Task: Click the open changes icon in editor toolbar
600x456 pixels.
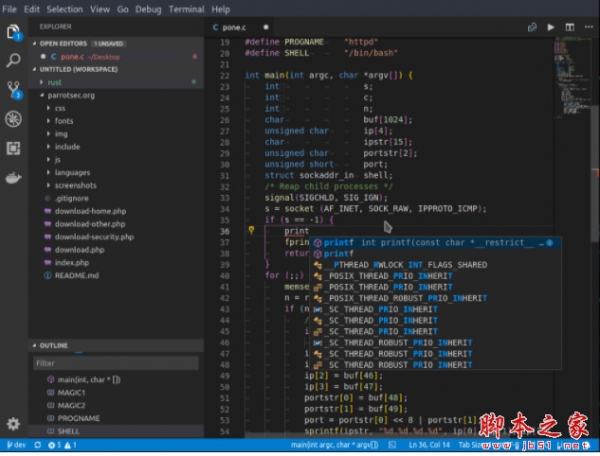Action: (x=532, y=27)
